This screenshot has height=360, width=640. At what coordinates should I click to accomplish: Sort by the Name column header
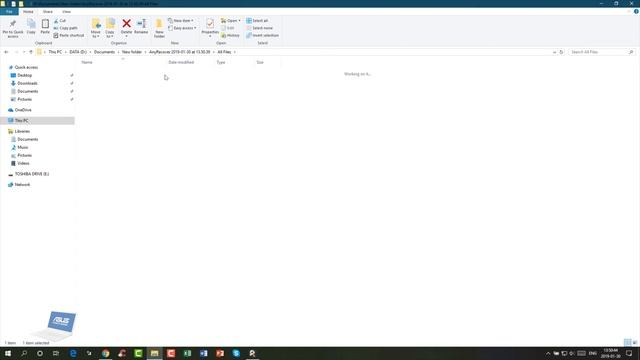coord(122,62)
